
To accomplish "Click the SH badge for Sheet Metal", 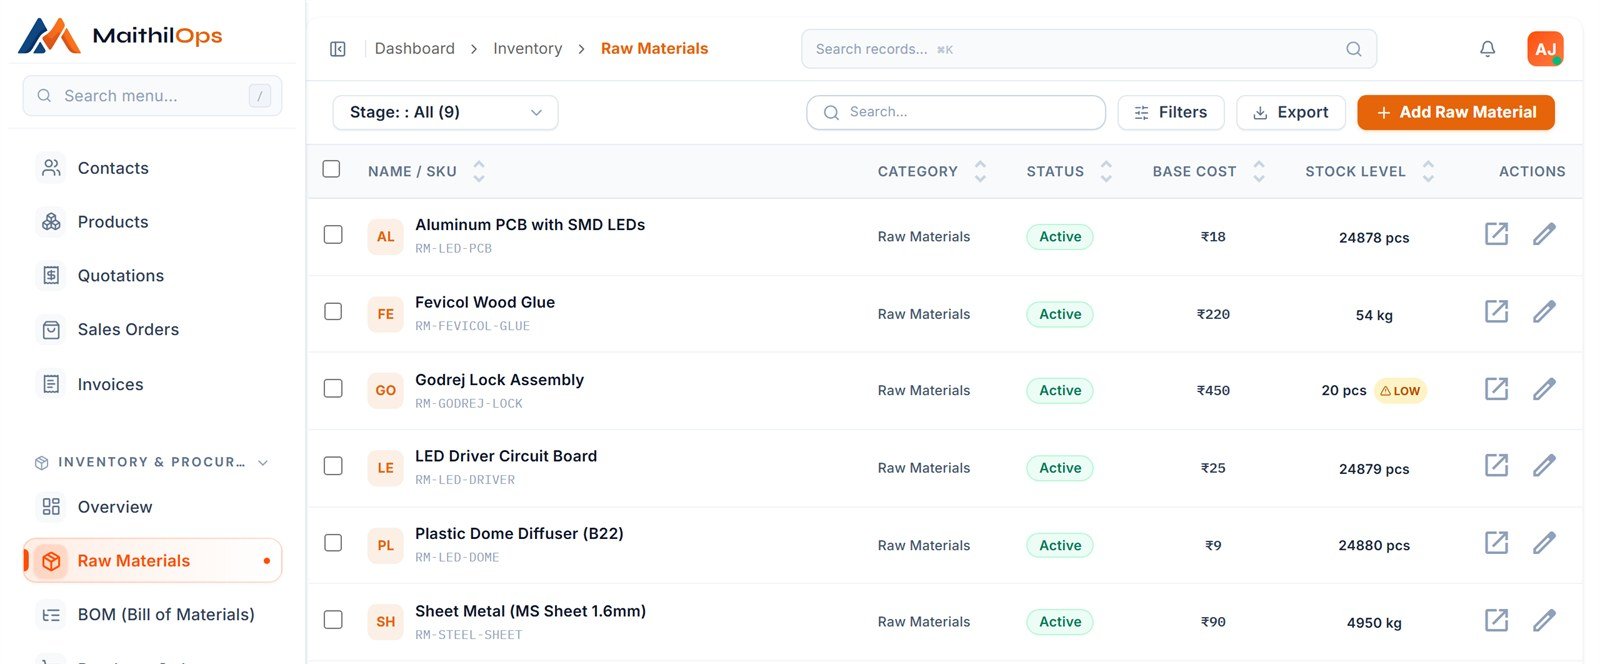I will (385, 622).
